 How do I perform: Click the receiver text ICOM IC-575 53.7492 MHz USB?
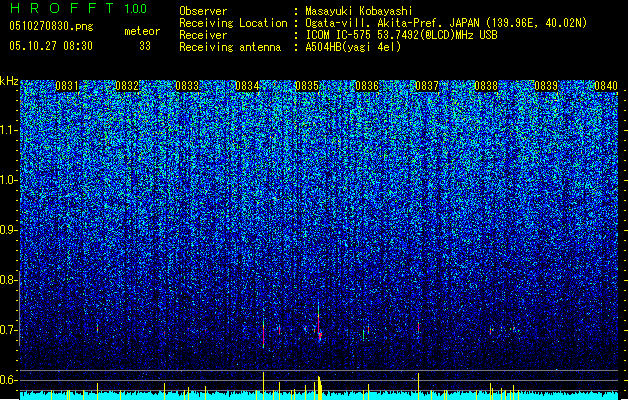[x=401, y=35]
